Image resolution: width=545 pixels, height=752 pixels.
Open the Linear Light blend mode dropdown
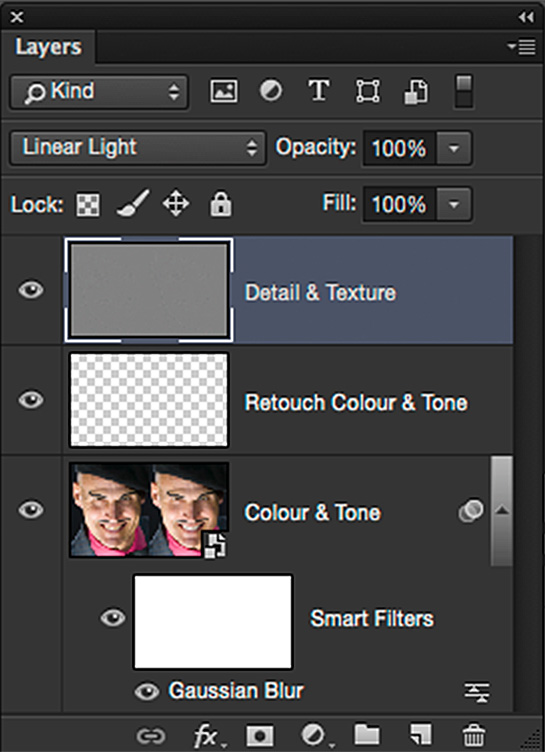click(138, 148)
